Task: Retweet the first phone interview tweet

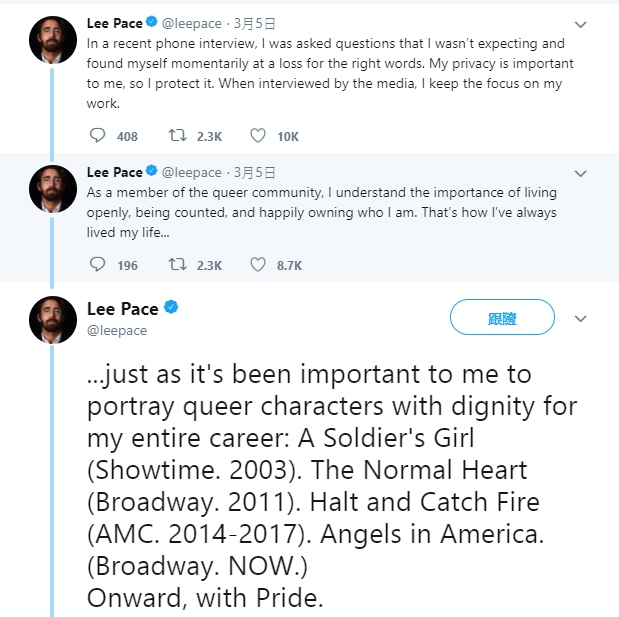Action: pyautogui.click(x=177, y=136)
